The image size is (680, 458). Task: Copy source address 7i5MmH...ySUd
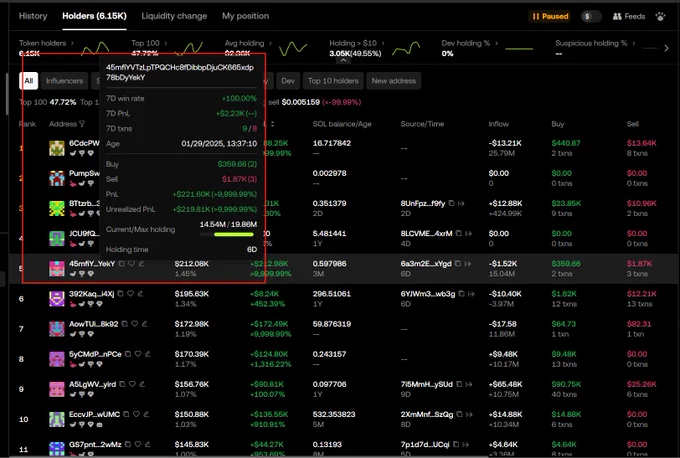click(x=459, y=384)
